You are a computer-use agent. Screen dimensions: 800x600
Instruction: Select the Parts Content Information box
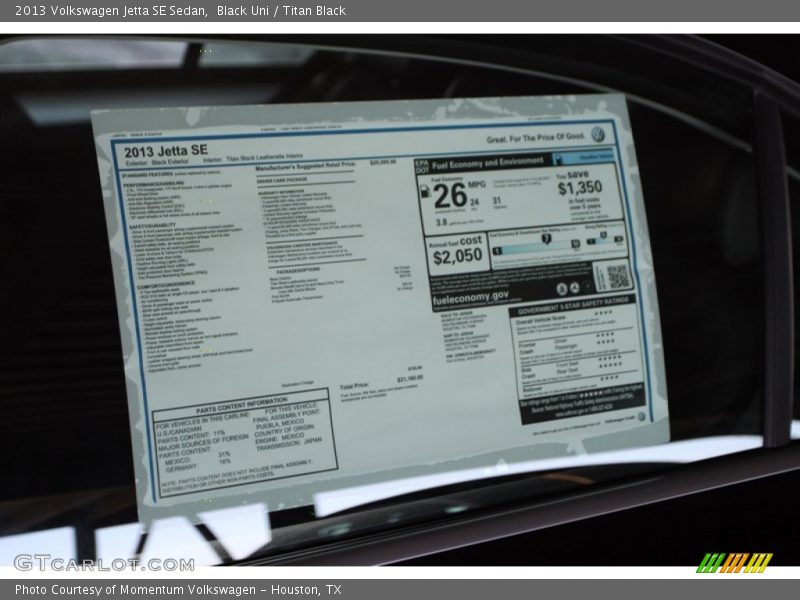(244, 440)
